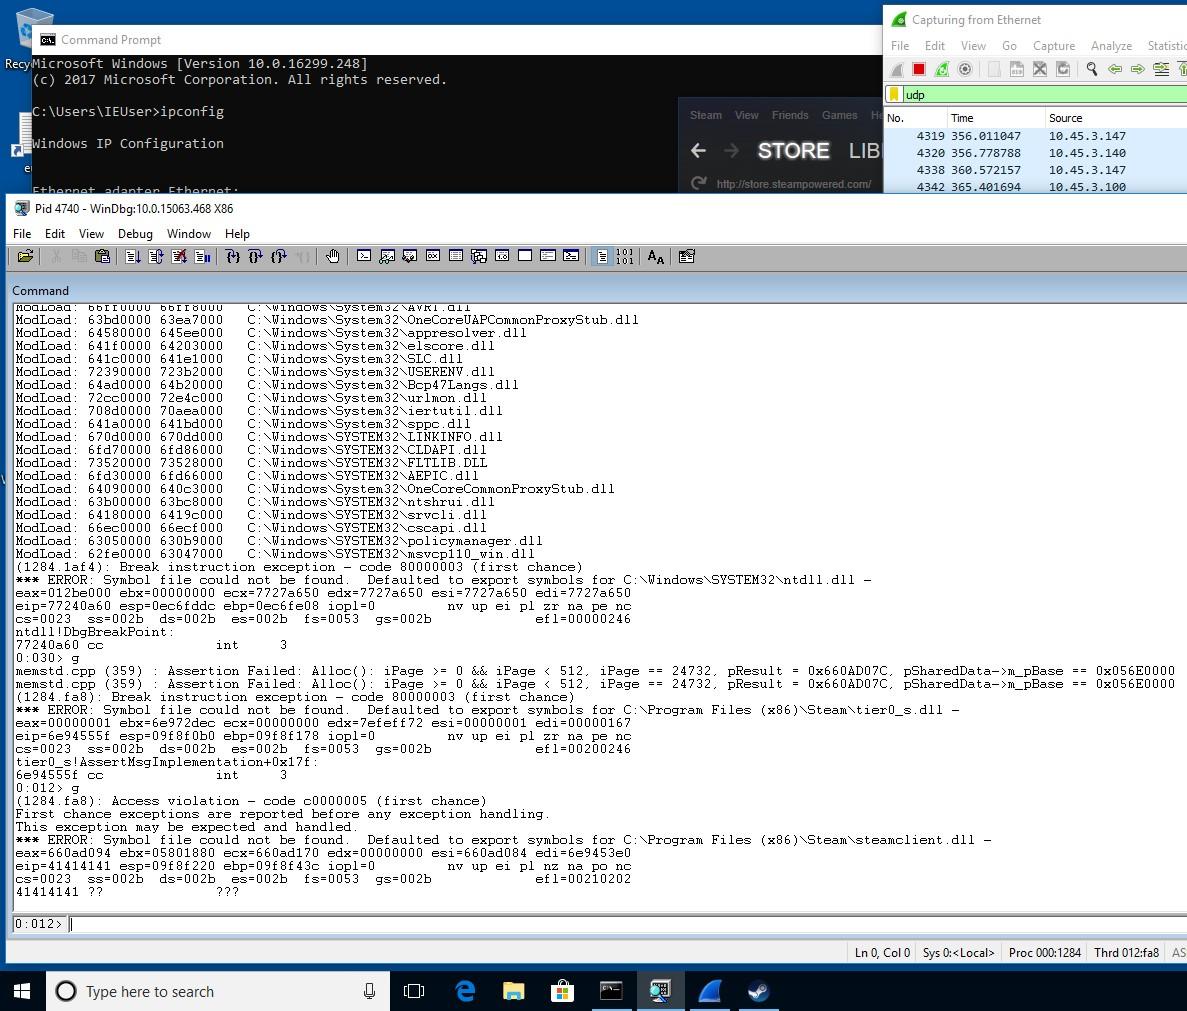This screenshot has height=1011, width=1187.
Task: Go forward with right arrow in Wireshark
Action: 1137,69
